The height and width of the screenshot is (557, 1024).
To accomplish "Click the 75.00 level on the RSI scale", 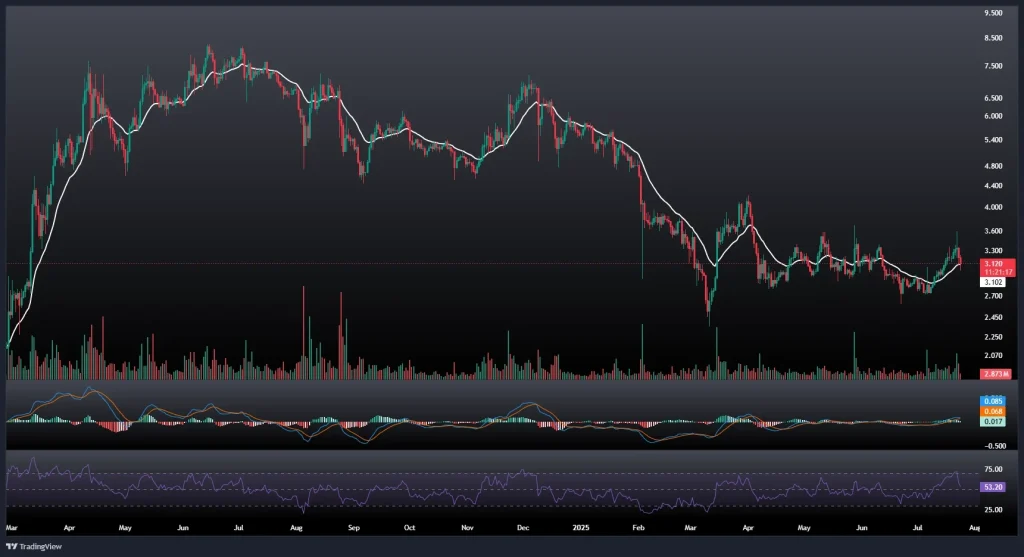I will 994,469.
